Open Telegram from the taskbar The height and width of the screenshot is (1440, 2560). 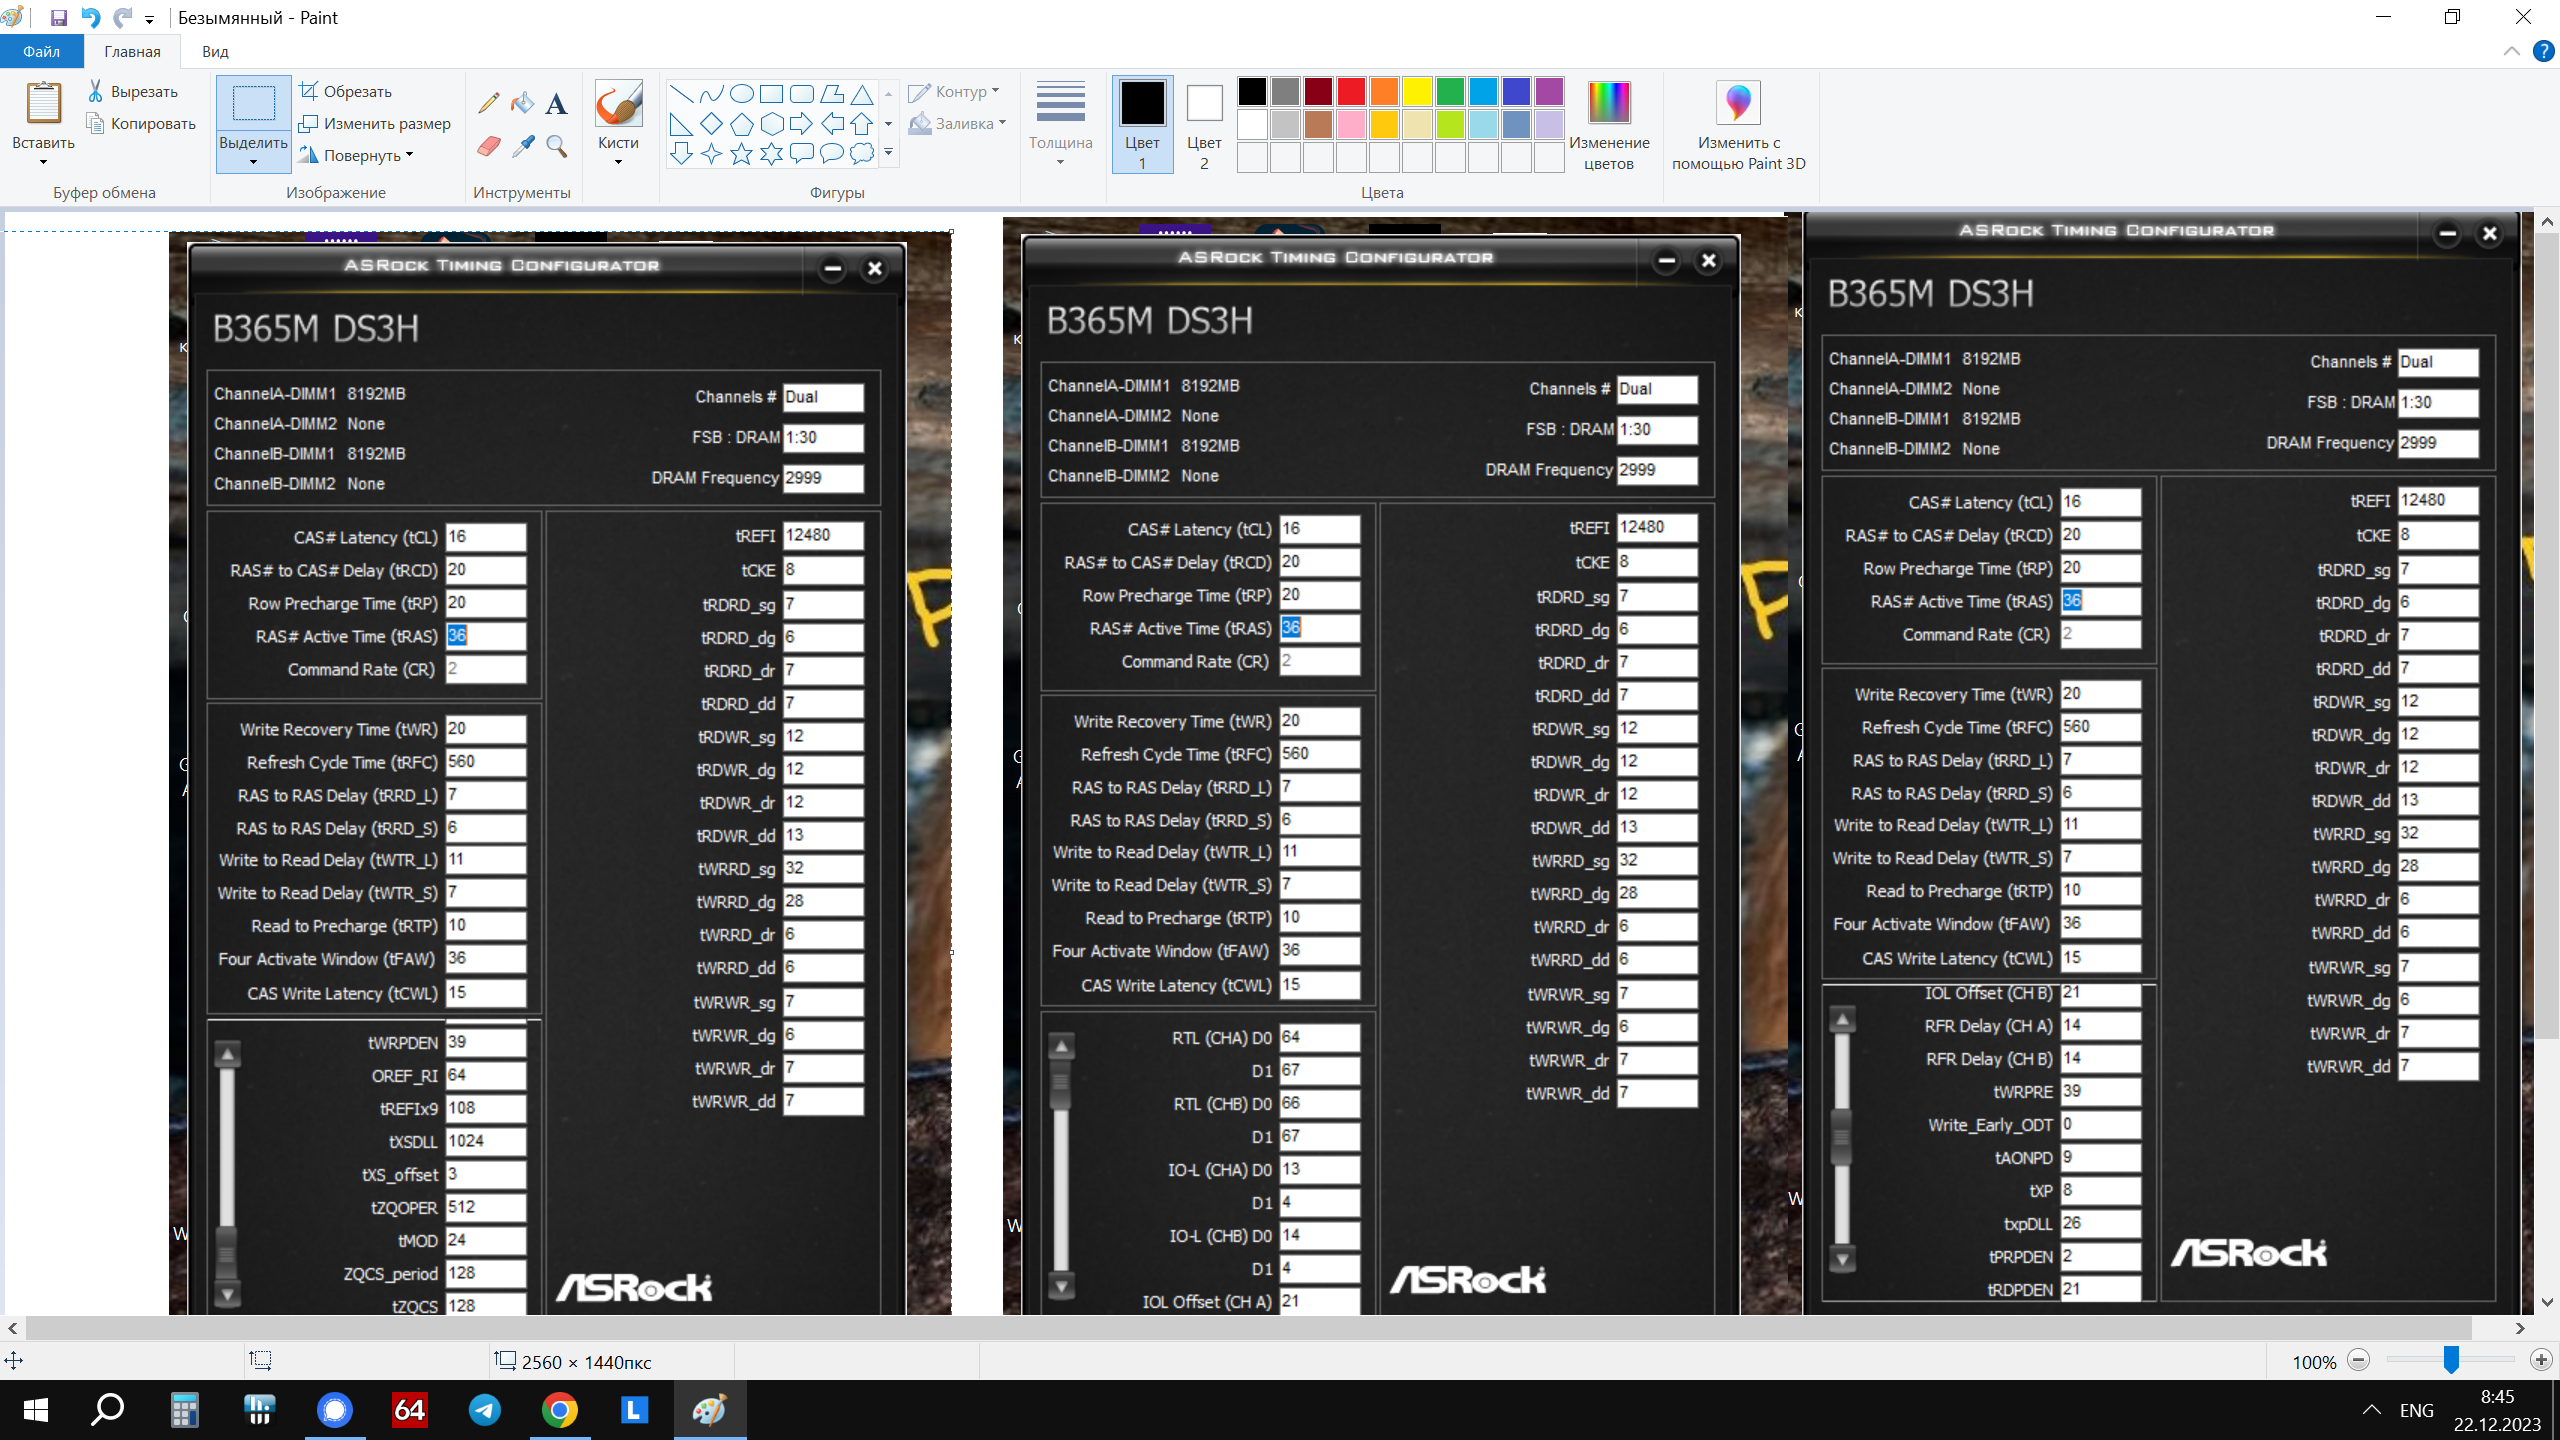click(x=485, y=1410)
